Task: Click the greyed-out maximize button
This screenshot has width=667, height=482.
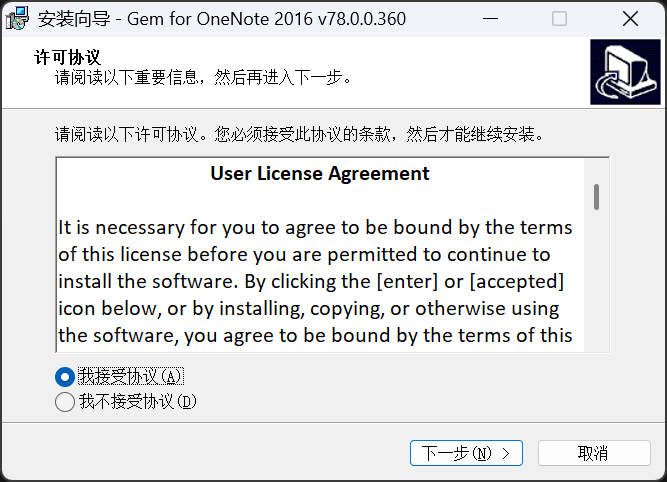Action: [559, 19]
